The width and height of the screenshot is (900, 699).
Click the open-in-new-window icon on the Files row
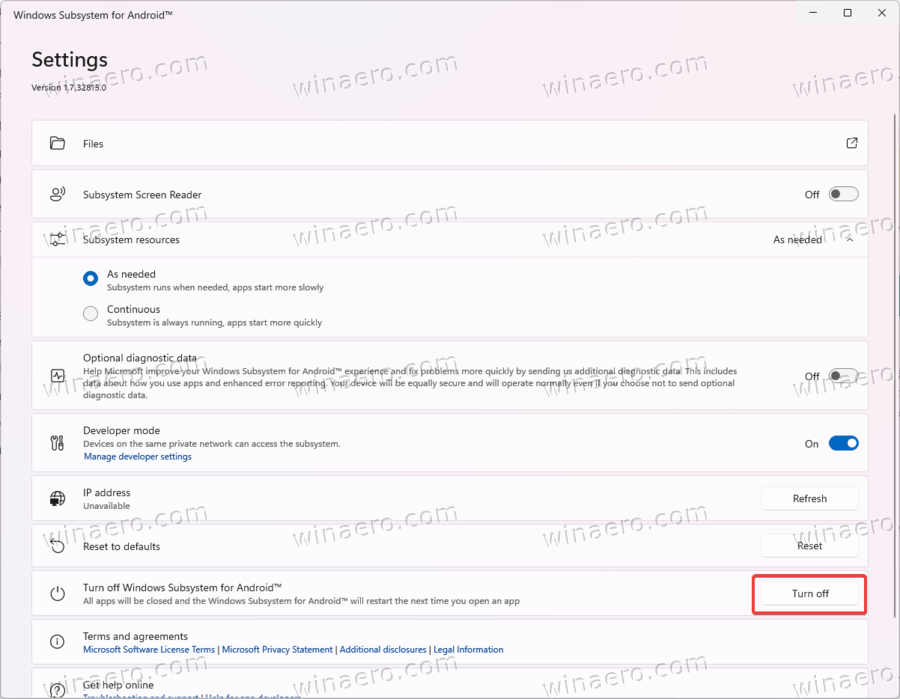[851, 143]
